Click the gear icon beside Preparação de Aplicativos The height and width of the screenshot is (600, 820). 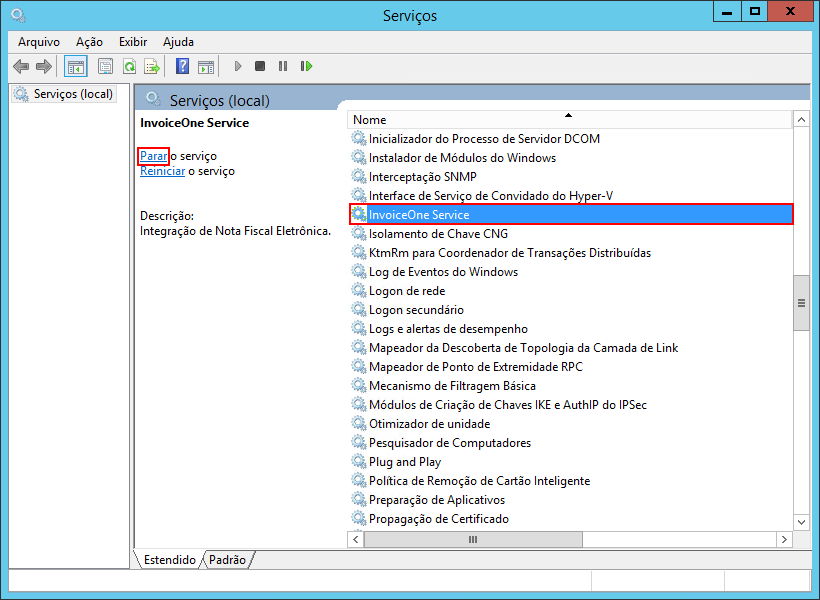point(358,499)
